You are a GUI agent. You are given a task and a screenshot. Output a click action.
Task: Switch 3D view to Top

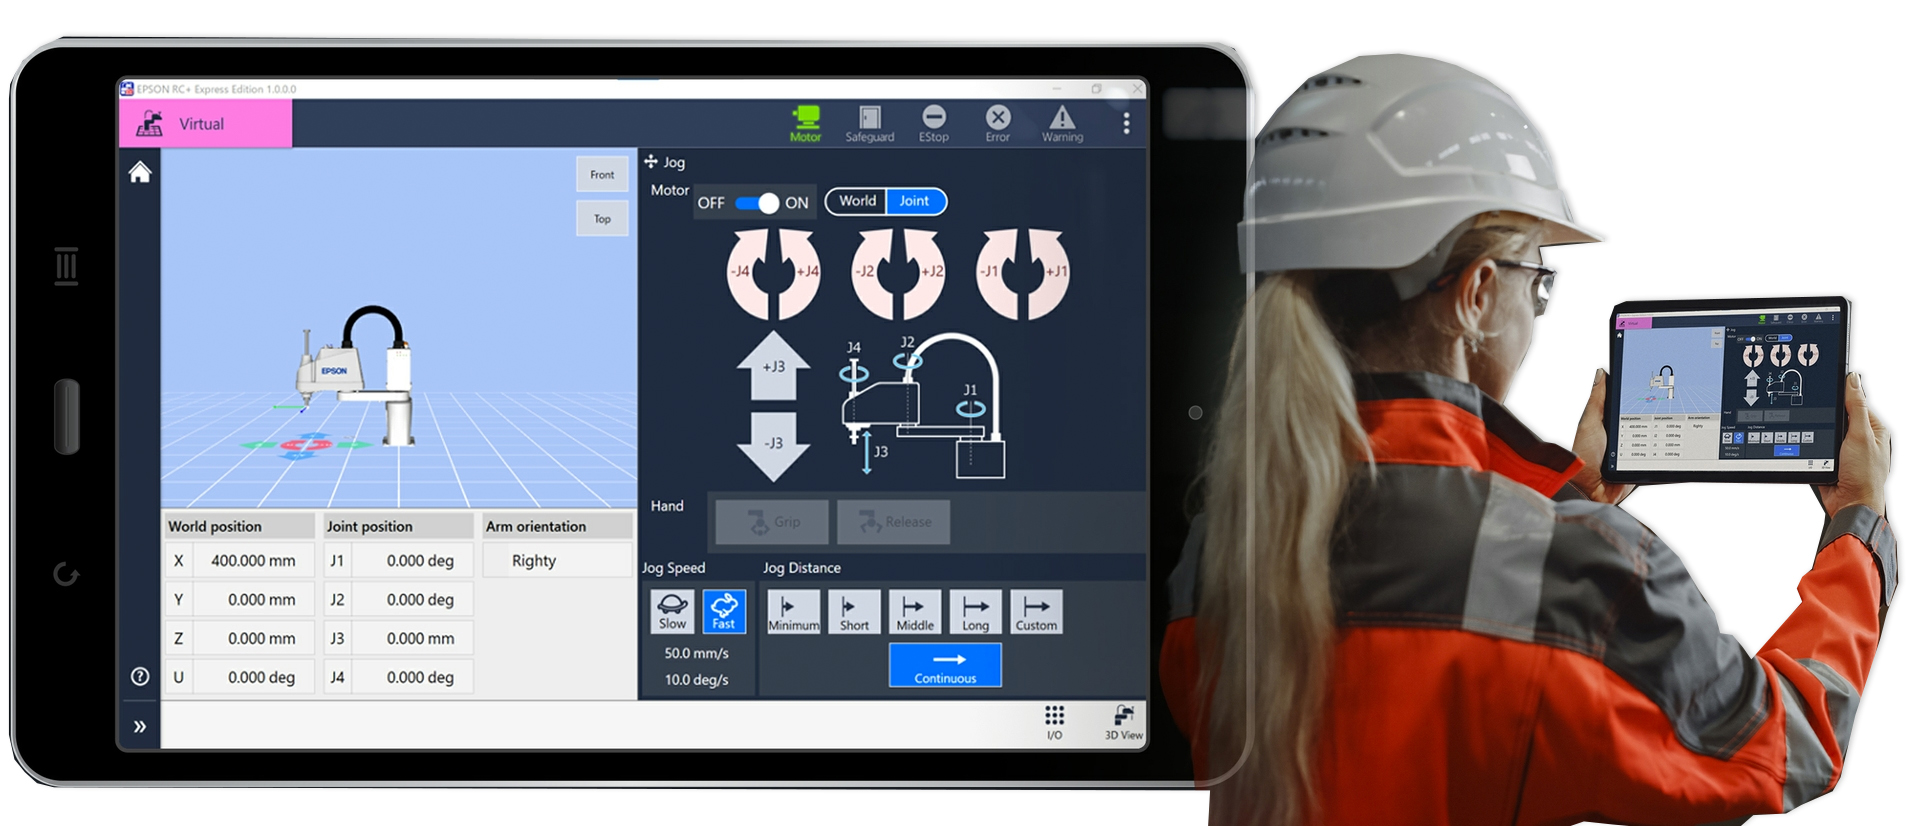pos(602,219)
